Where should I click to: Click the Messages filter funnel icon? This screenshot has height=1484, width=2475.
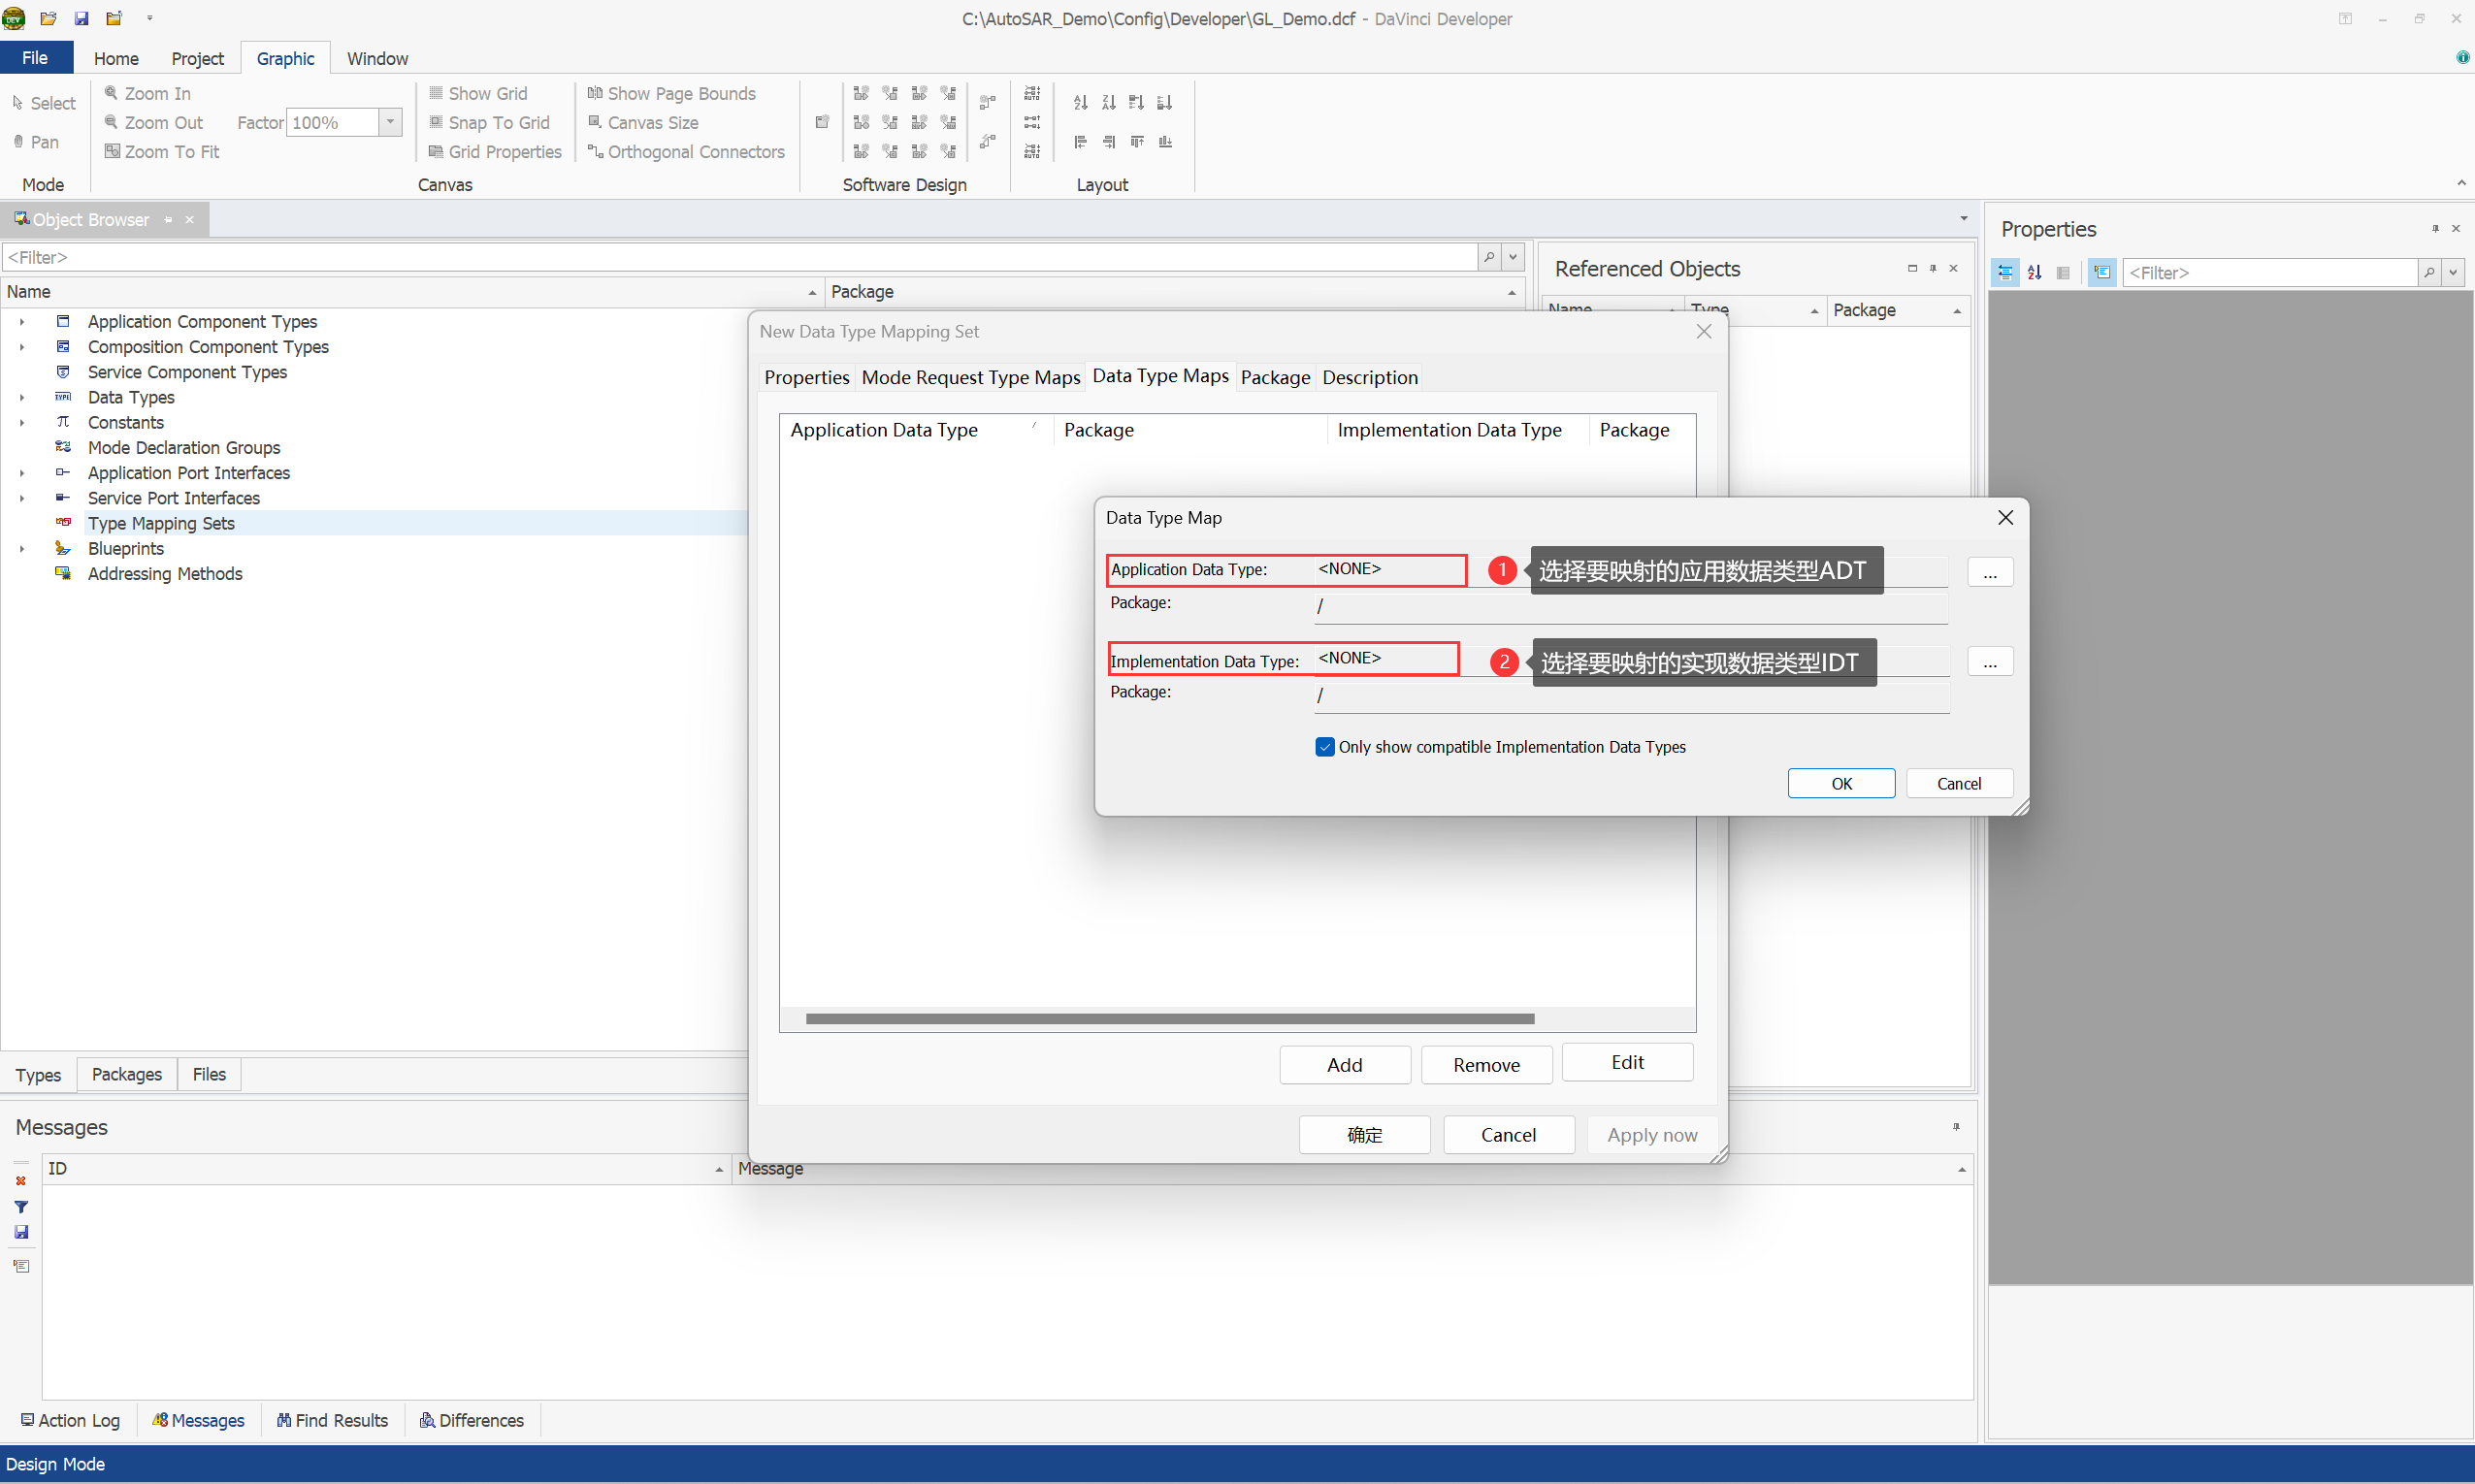pyautogui.click(x=21, y=1206)
